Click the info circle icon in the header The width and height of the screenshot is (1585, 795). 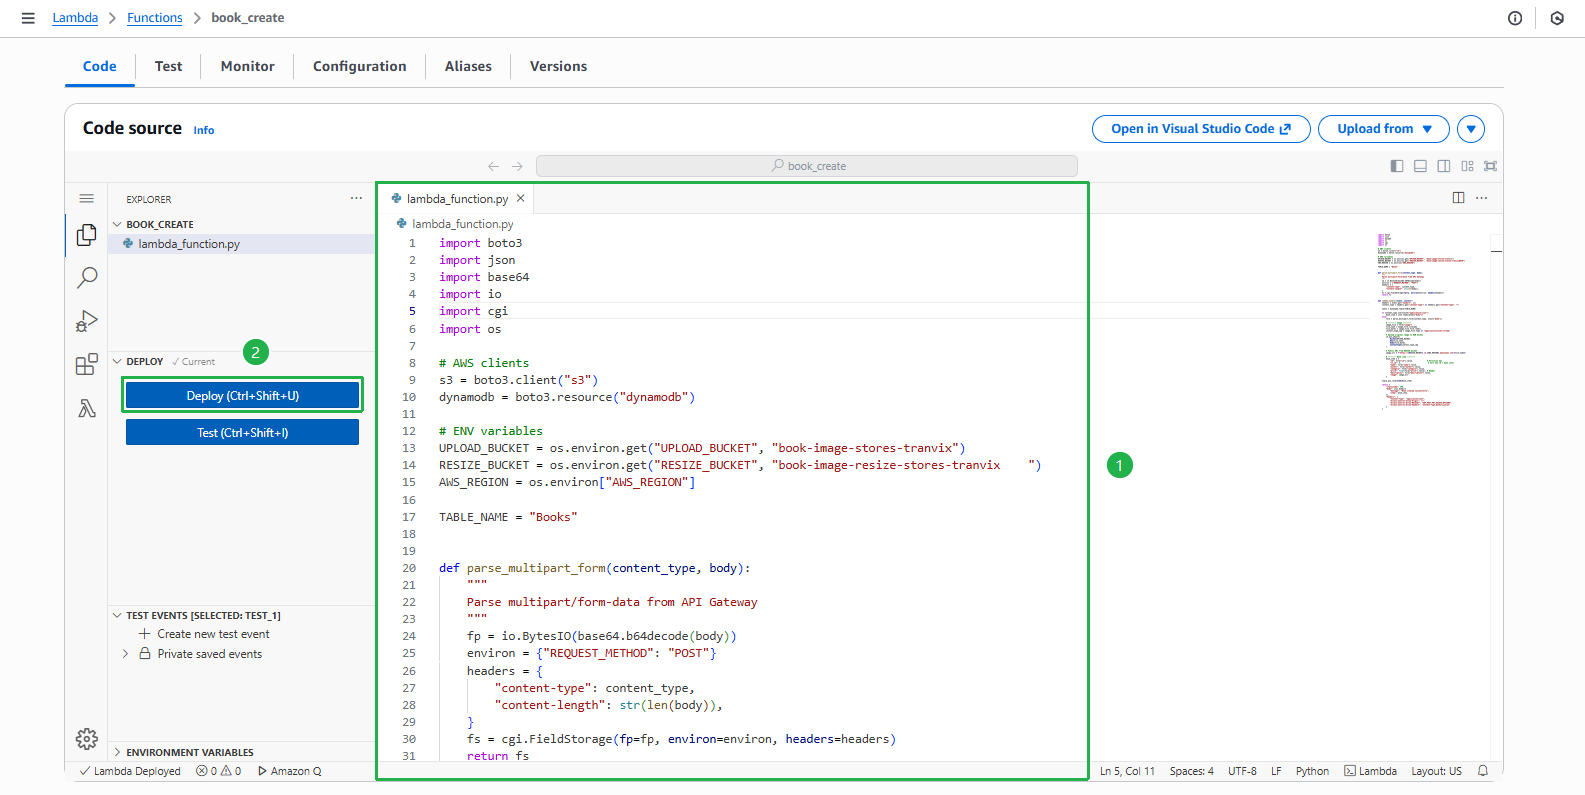[x=1515, y=18]
